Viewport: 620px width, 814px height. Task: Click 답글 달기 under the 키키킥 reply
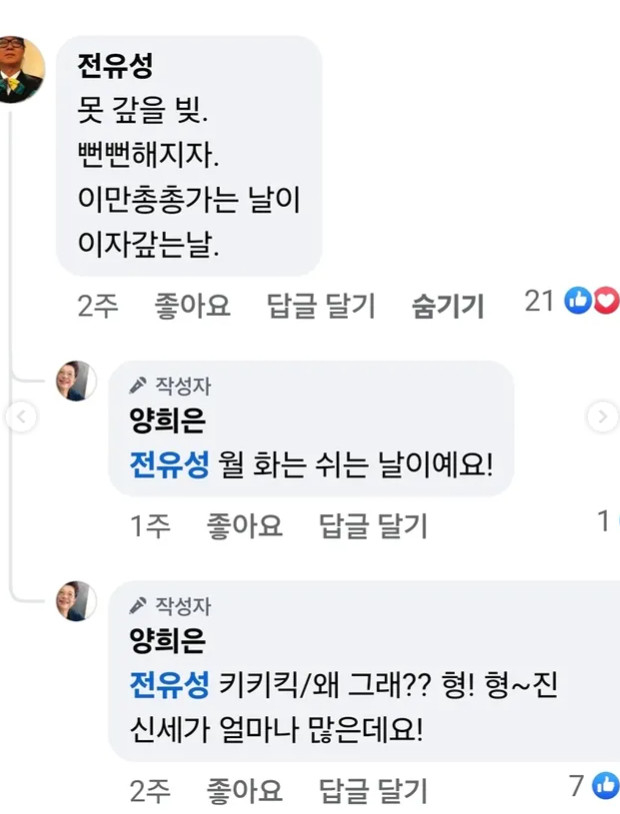[373, 792]
